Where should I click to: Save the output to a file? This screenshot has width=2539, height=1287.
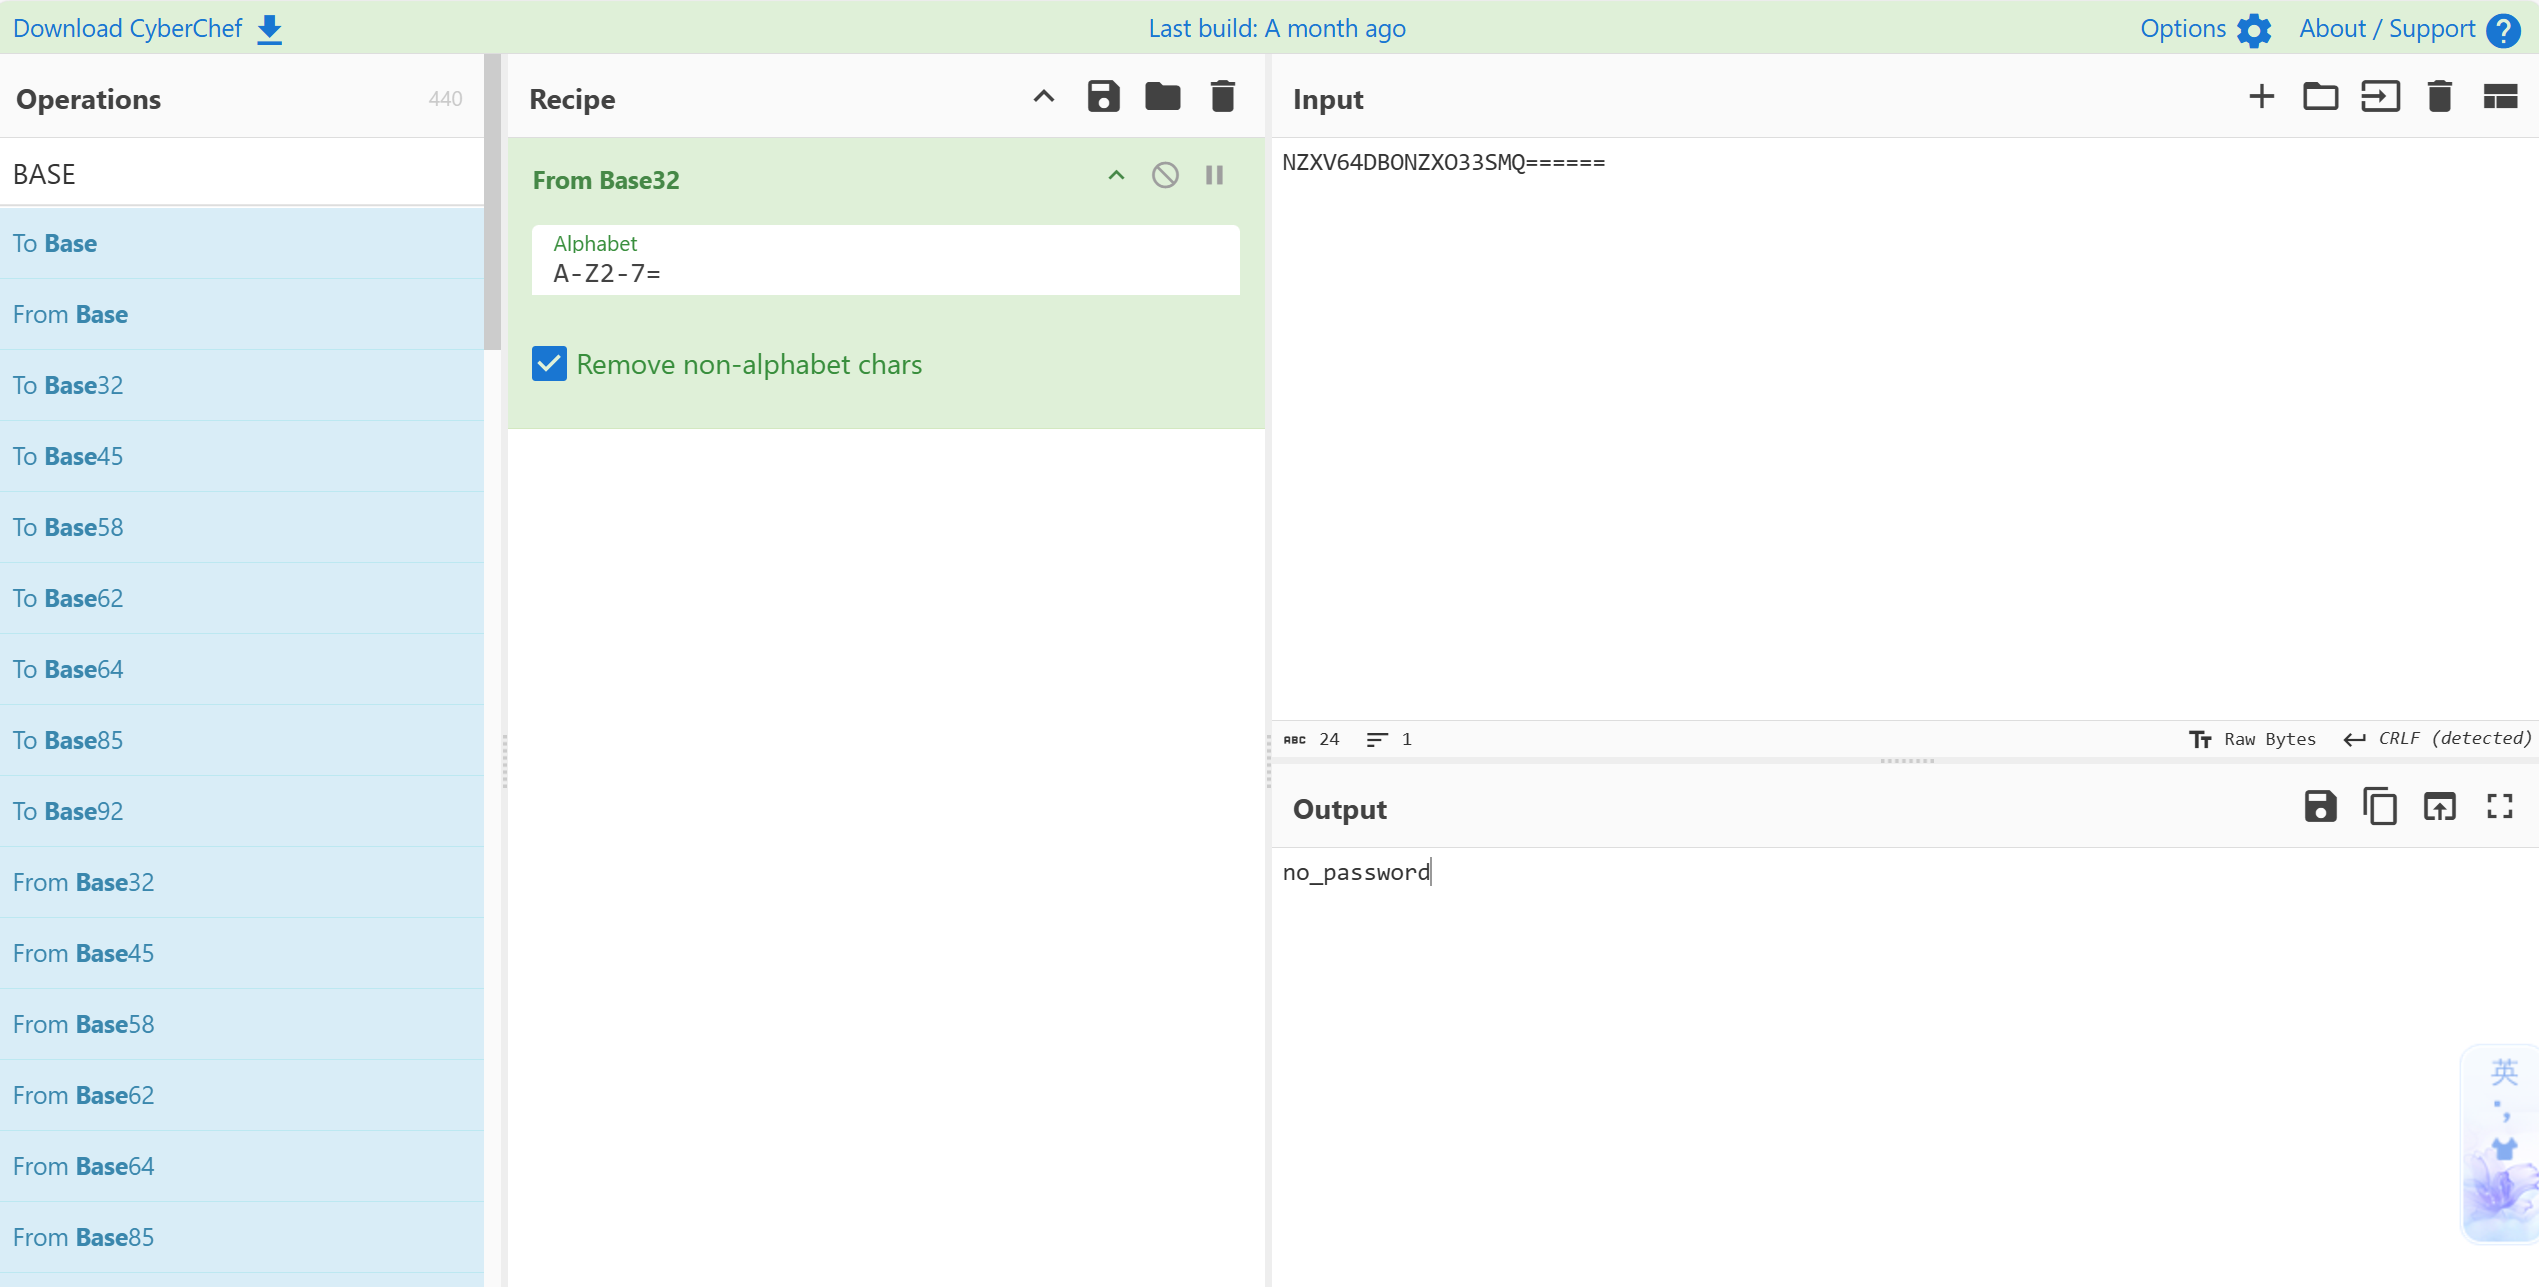point(2320,806)
